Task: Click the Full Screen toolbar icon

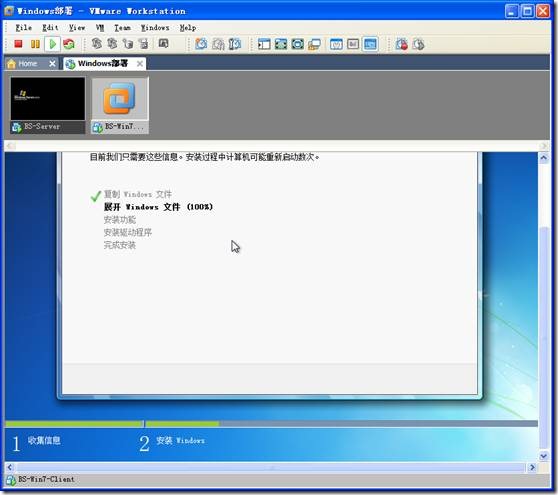Action: [x=298, y=44]
